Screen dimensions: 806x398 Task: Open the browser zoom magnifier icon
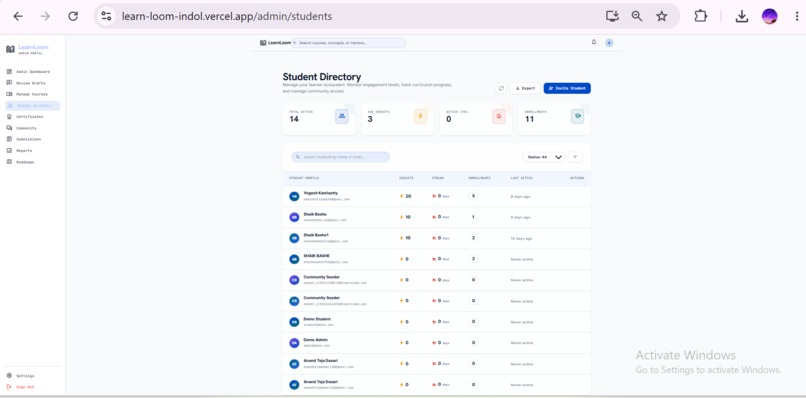coord(637,16)
